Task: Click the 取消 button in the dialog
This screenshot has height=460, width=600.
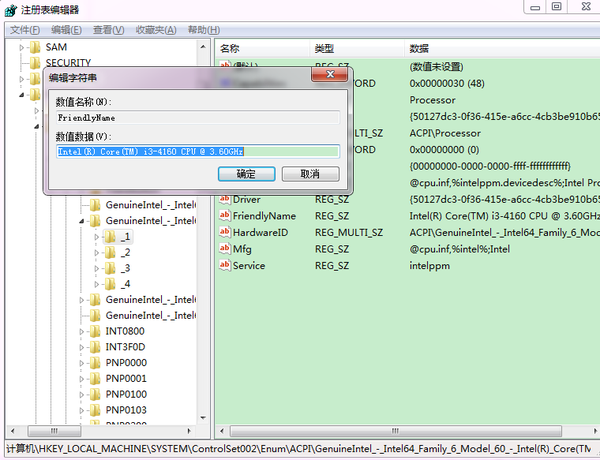Action: (310, 174)
